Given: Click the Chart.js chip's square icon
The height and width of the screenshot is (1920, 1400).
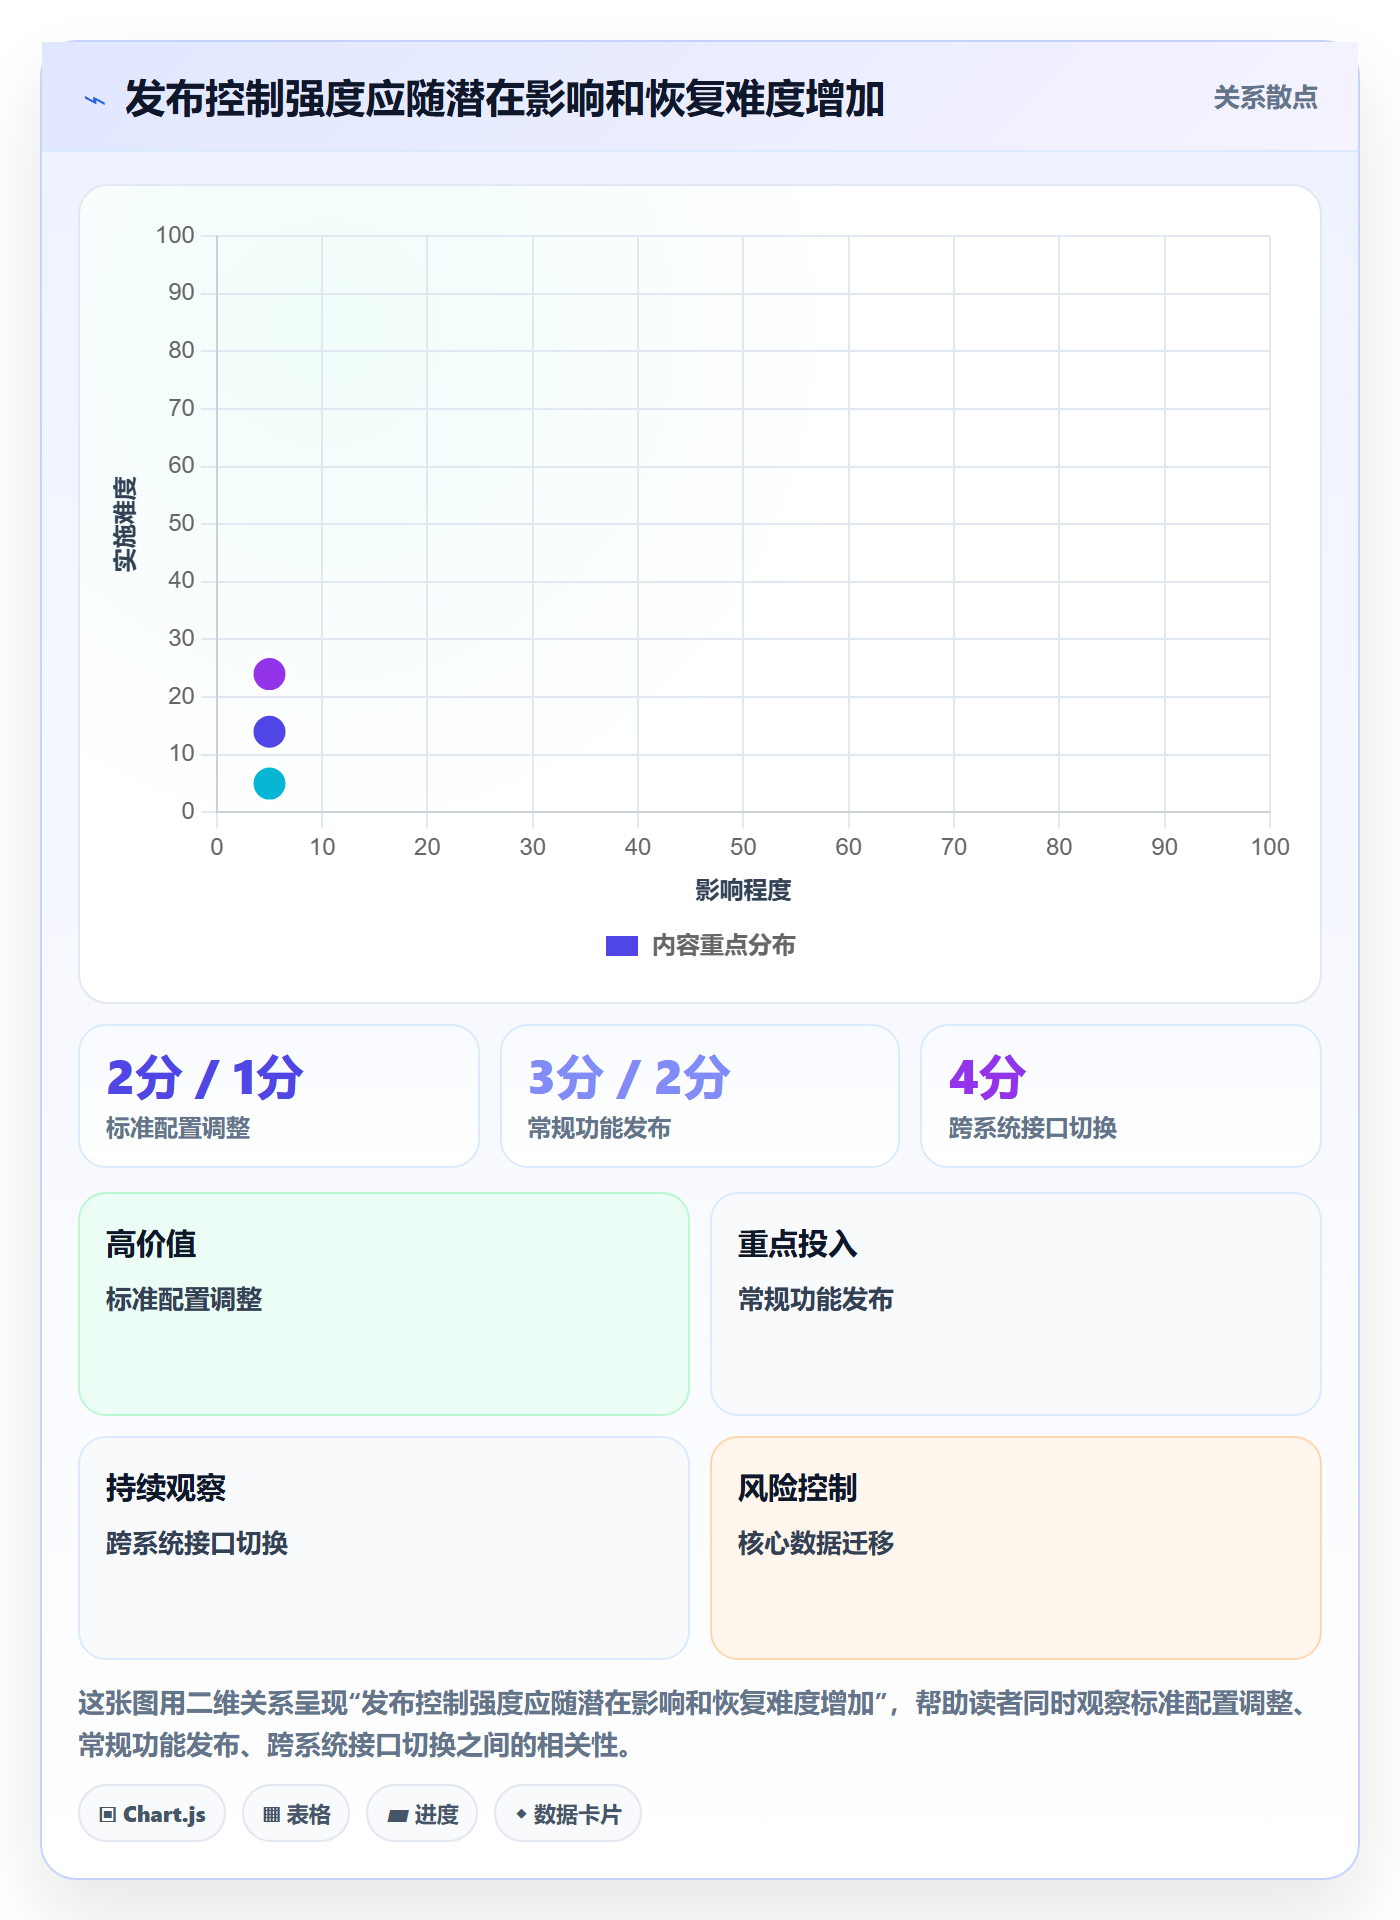Looking at the screenshot, I should (108, 1815).
